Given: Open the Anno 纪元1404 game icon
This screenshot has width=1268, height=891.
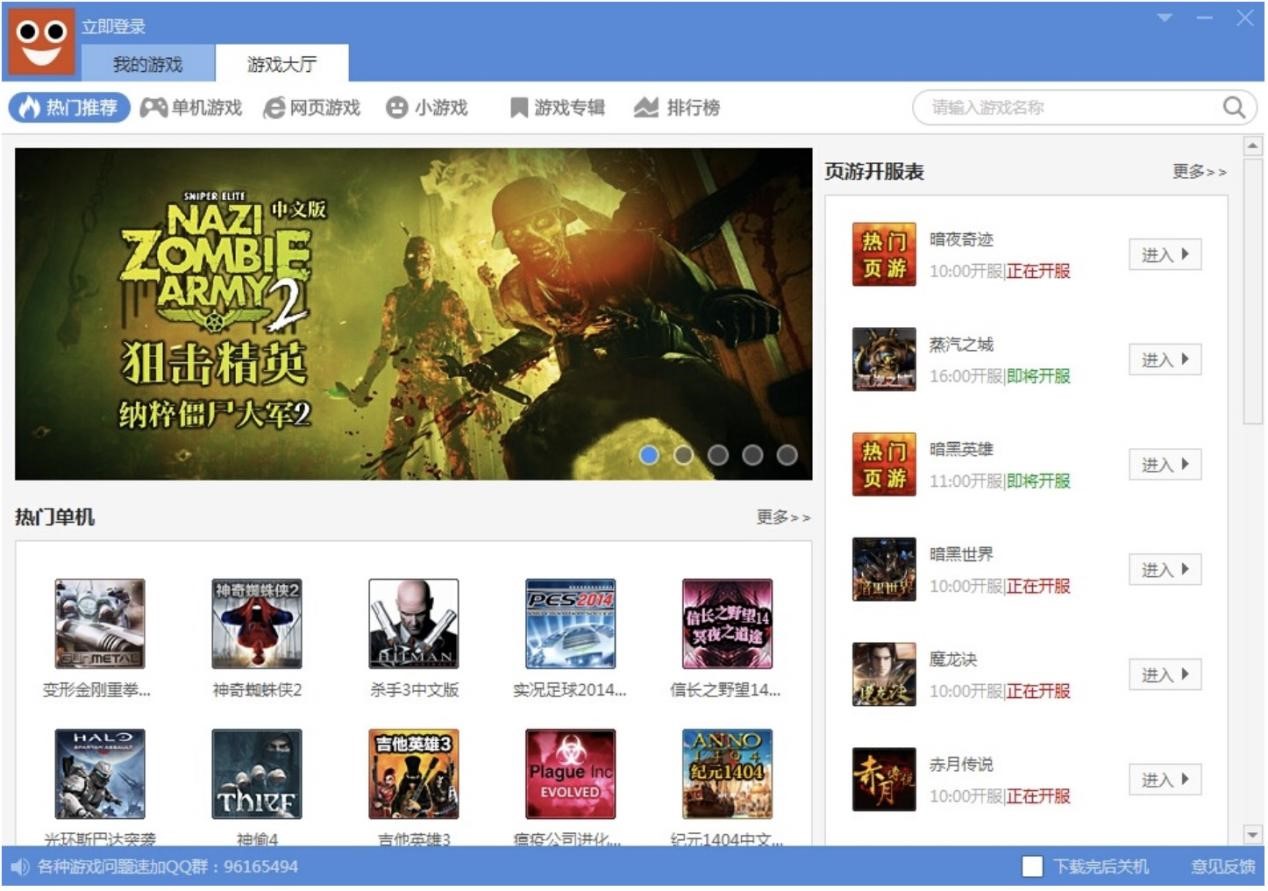Looking at the screenshot, I should pos(727,774).
